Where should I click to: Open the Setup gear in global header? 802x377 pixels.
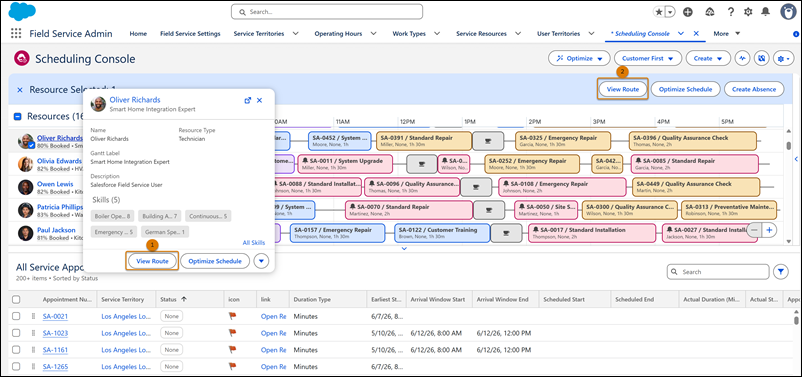coord(748,12)
